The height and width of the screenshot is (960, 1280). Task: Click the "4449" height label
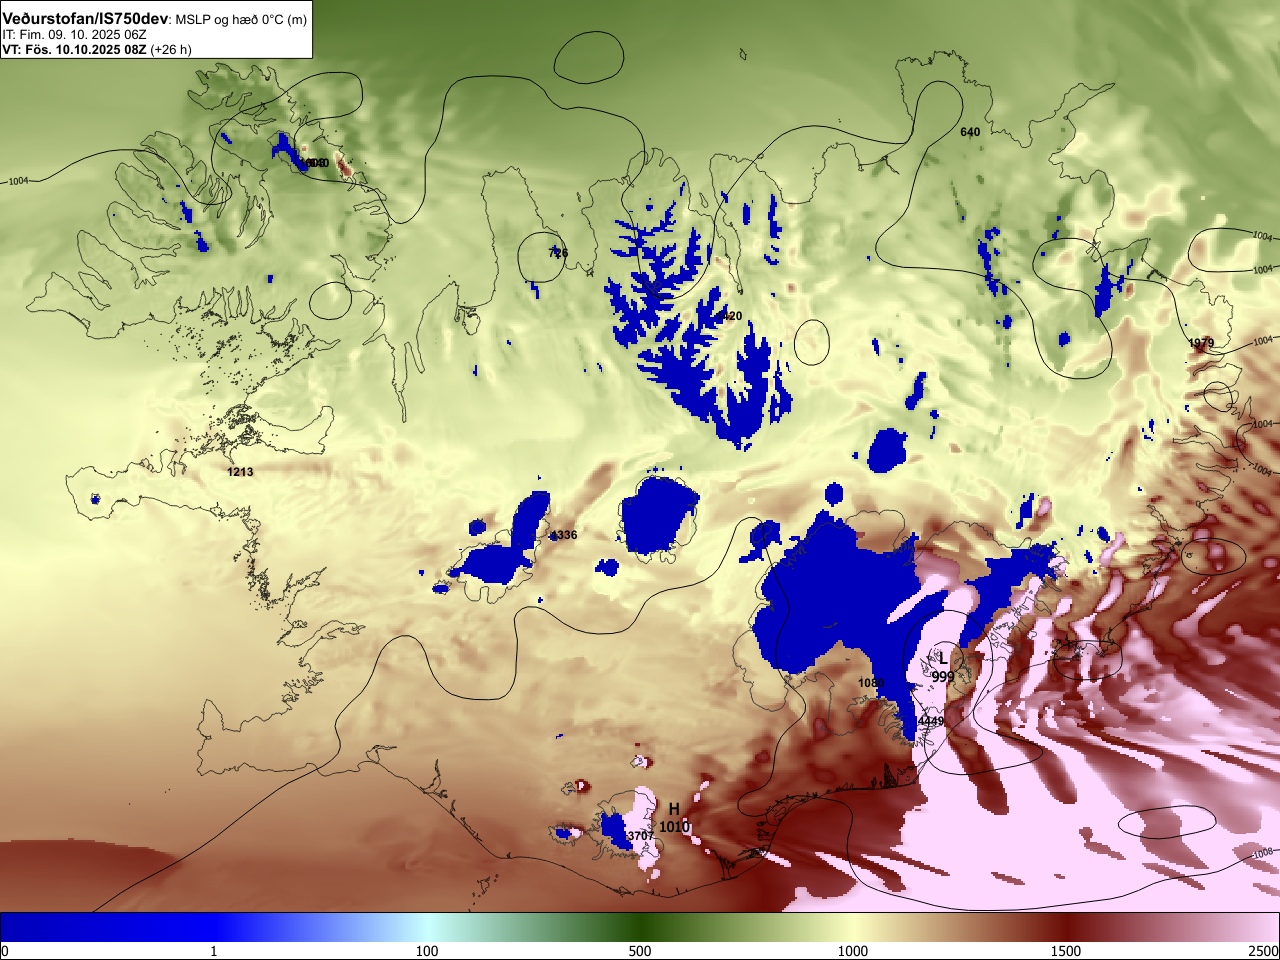pyautogui.click(x=931, y=721)
